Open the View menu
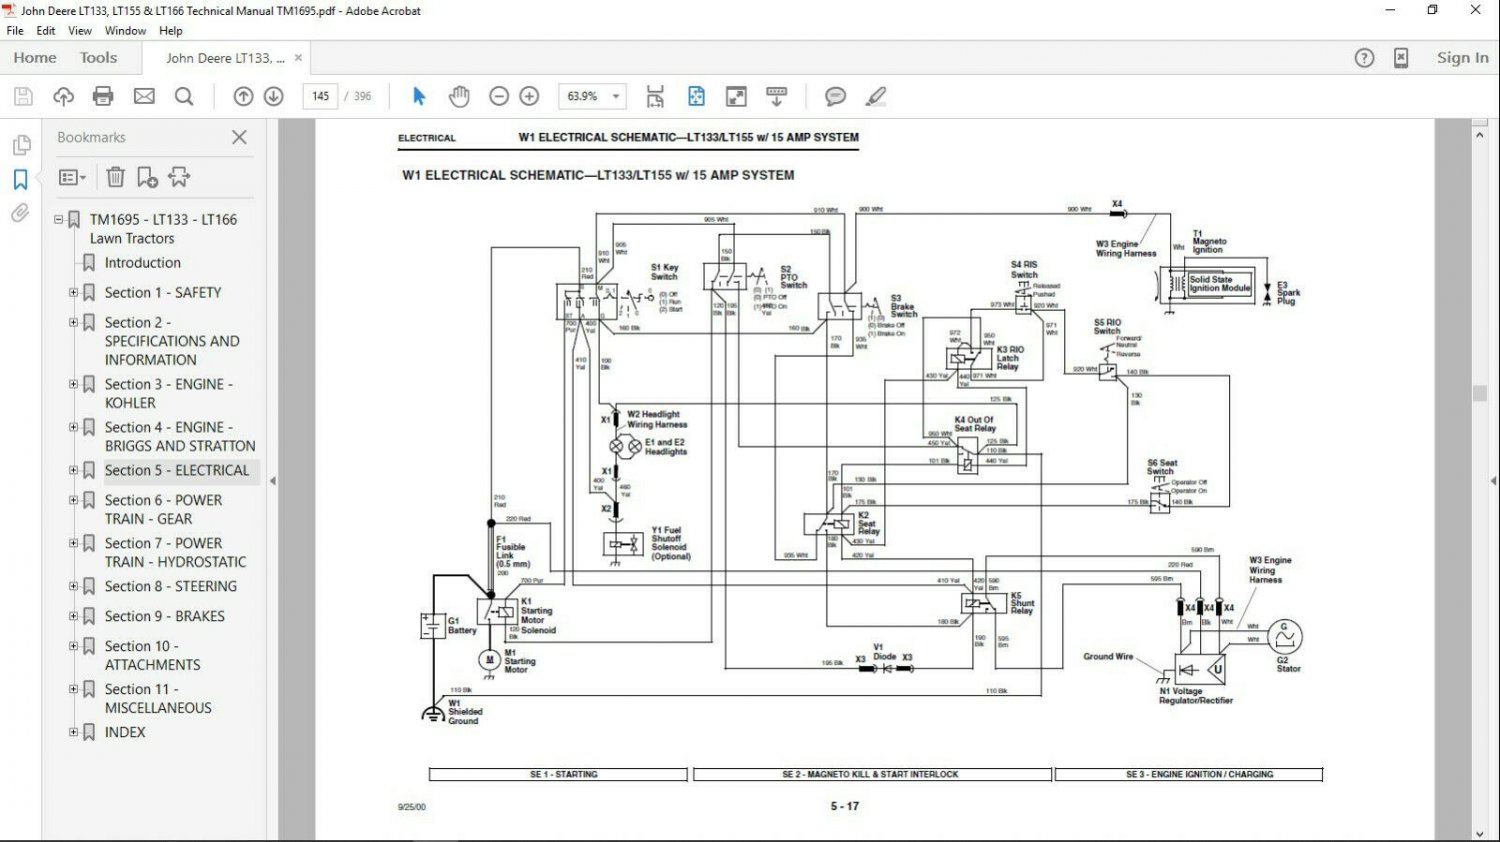Screen dimensions: 1500x842 pos(80,31)
